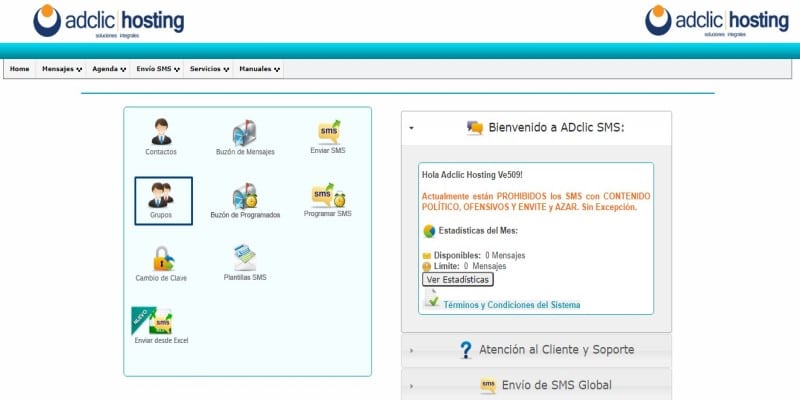Click the envelope icon beside Disponibles

click(x=427, y=256)
